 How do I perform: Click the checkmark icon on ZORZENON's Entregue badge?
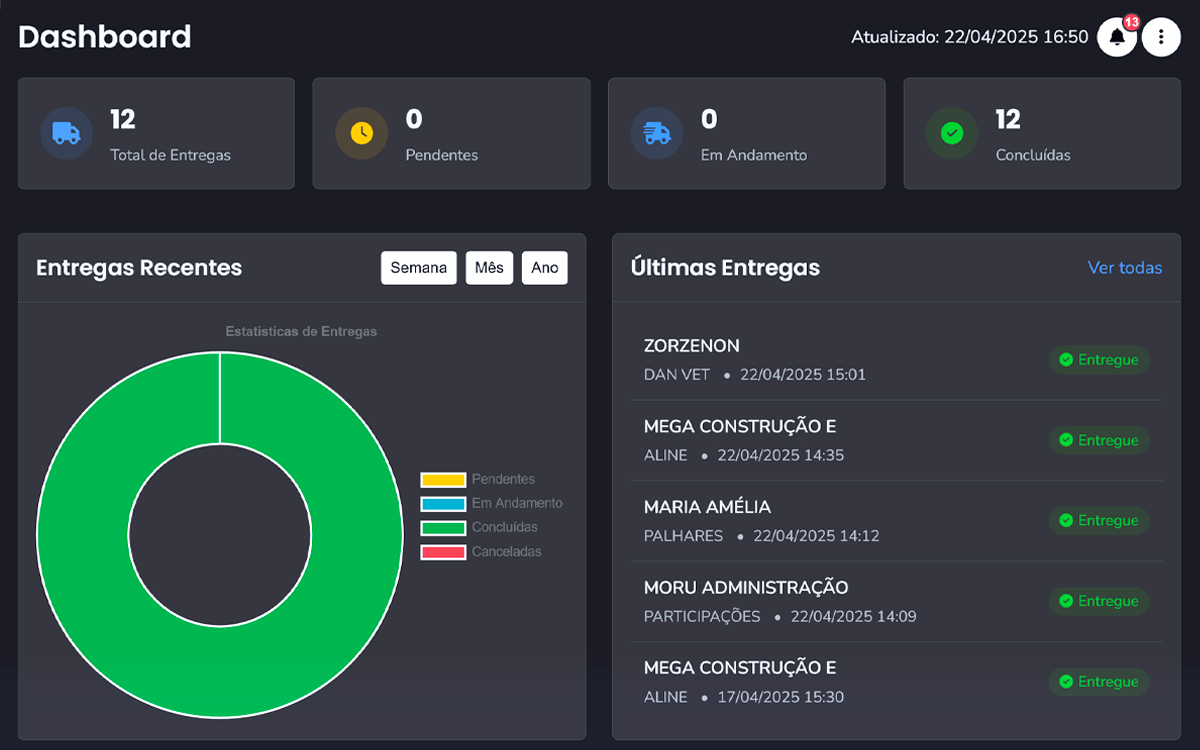click(x=1066, y=360)
